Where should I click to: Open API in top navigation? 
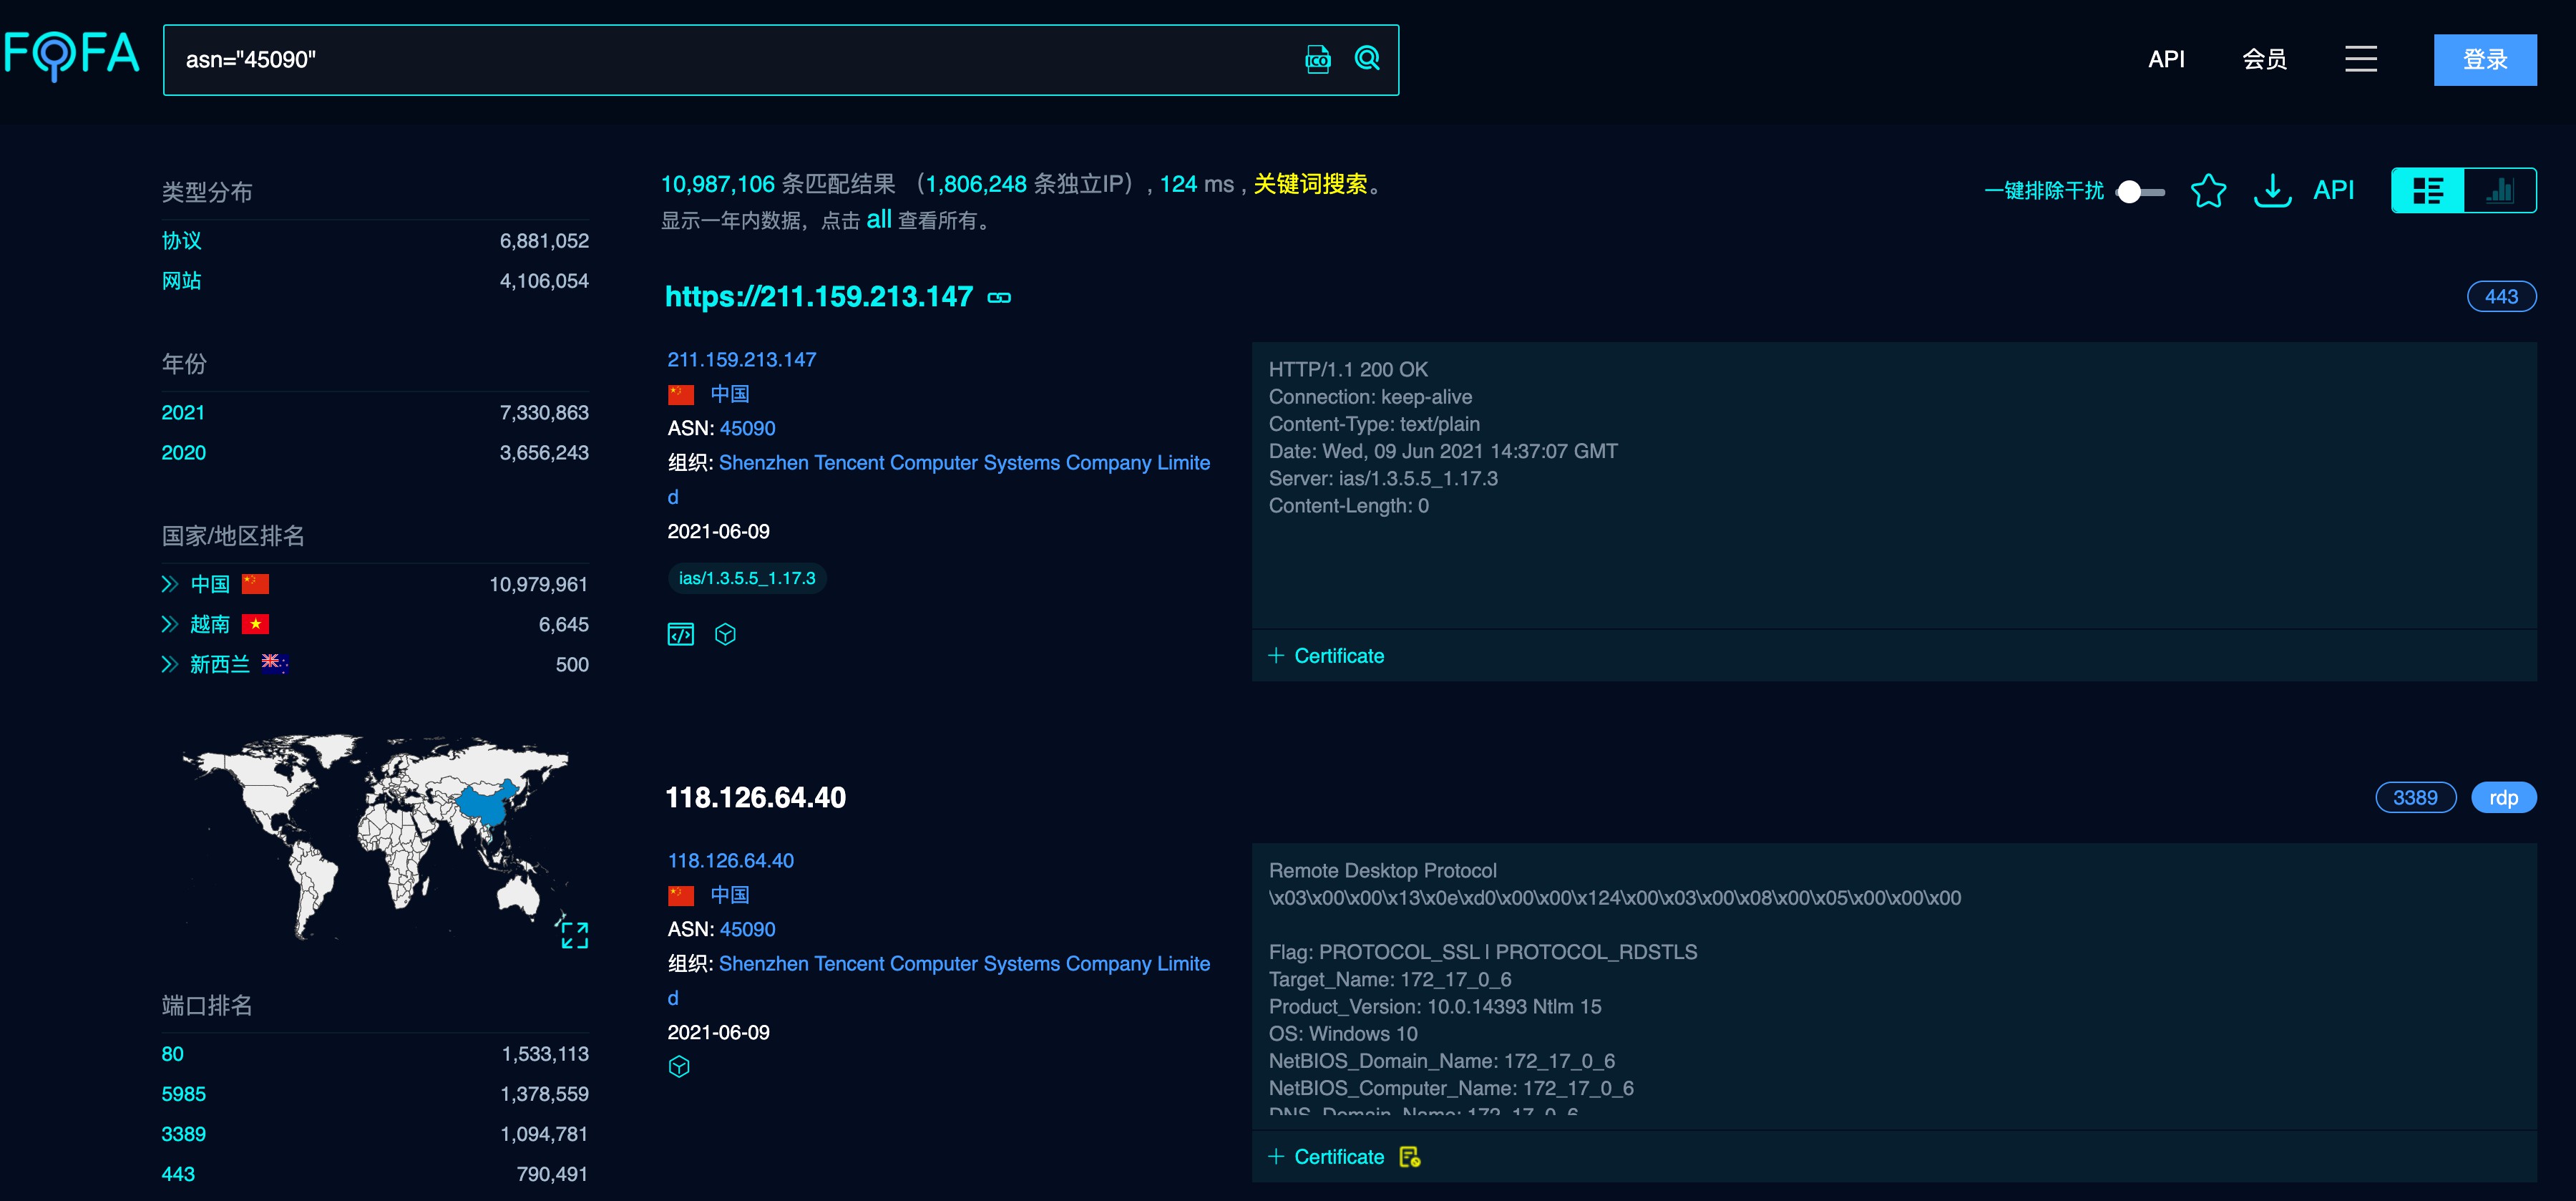click(x=2166, y=59)
